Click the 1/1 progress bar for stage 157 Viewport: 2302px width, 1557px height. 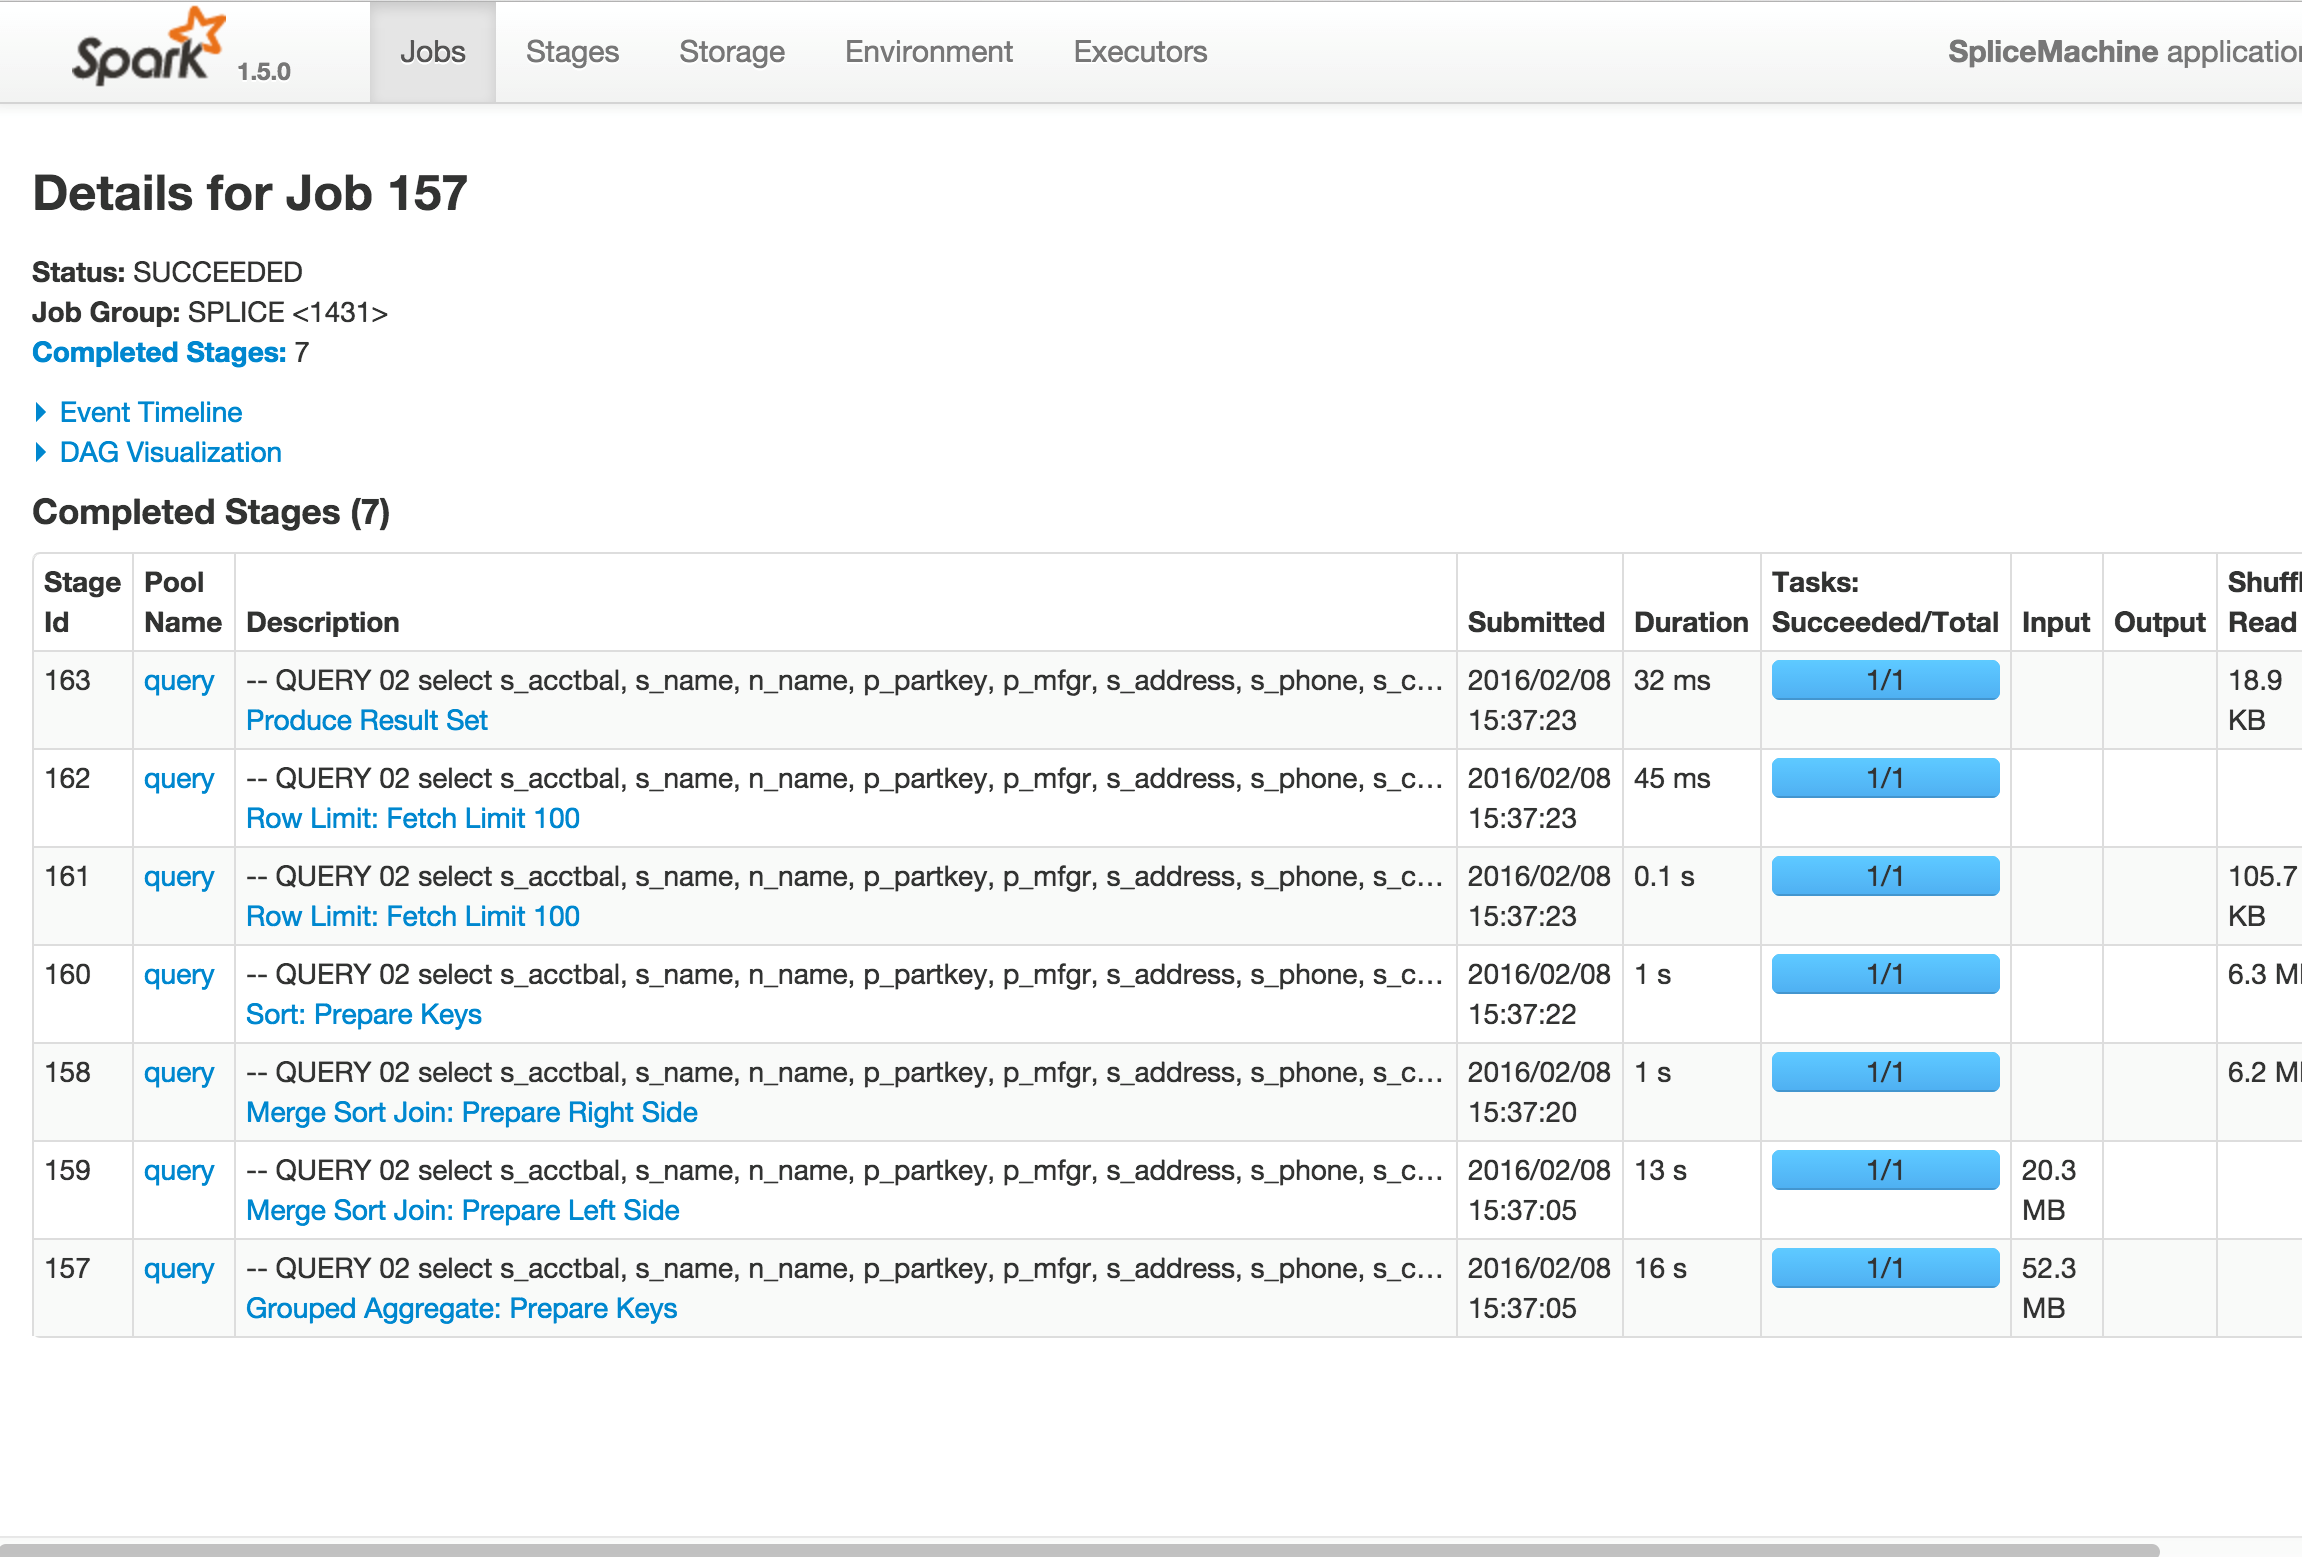coord(1885,1268)
